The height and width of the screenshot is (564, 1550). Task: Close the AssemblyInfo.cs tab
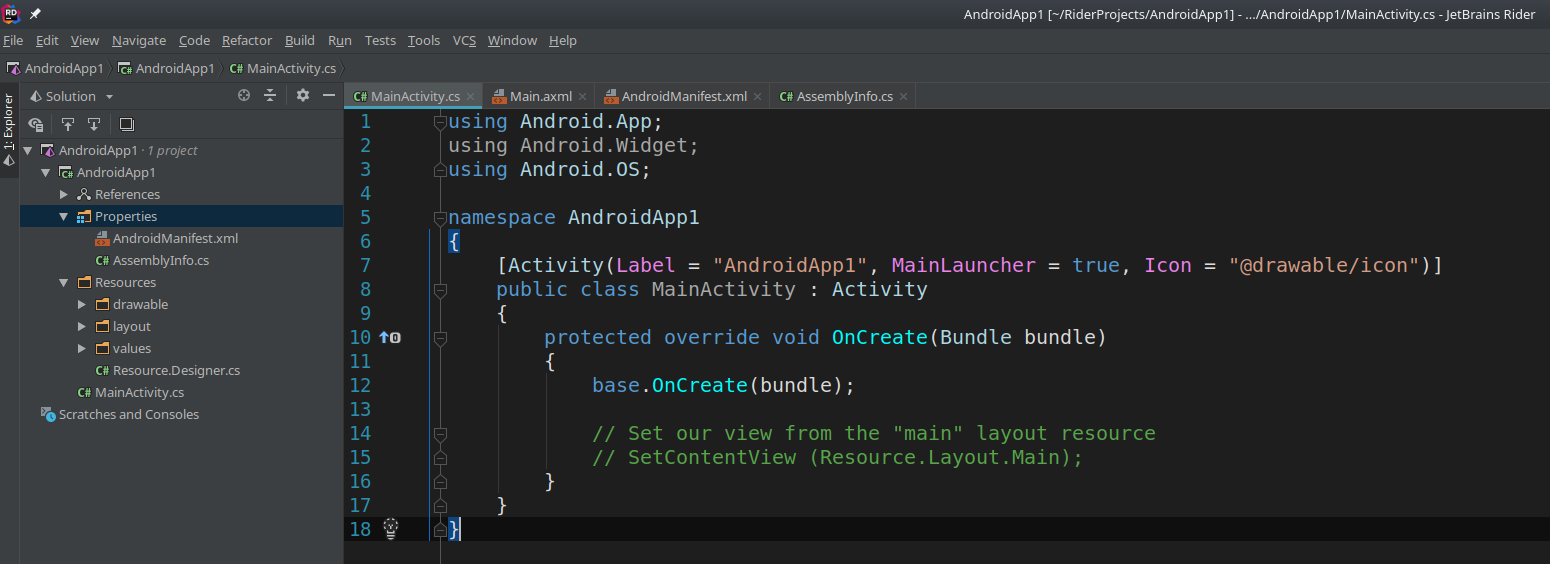904,97
